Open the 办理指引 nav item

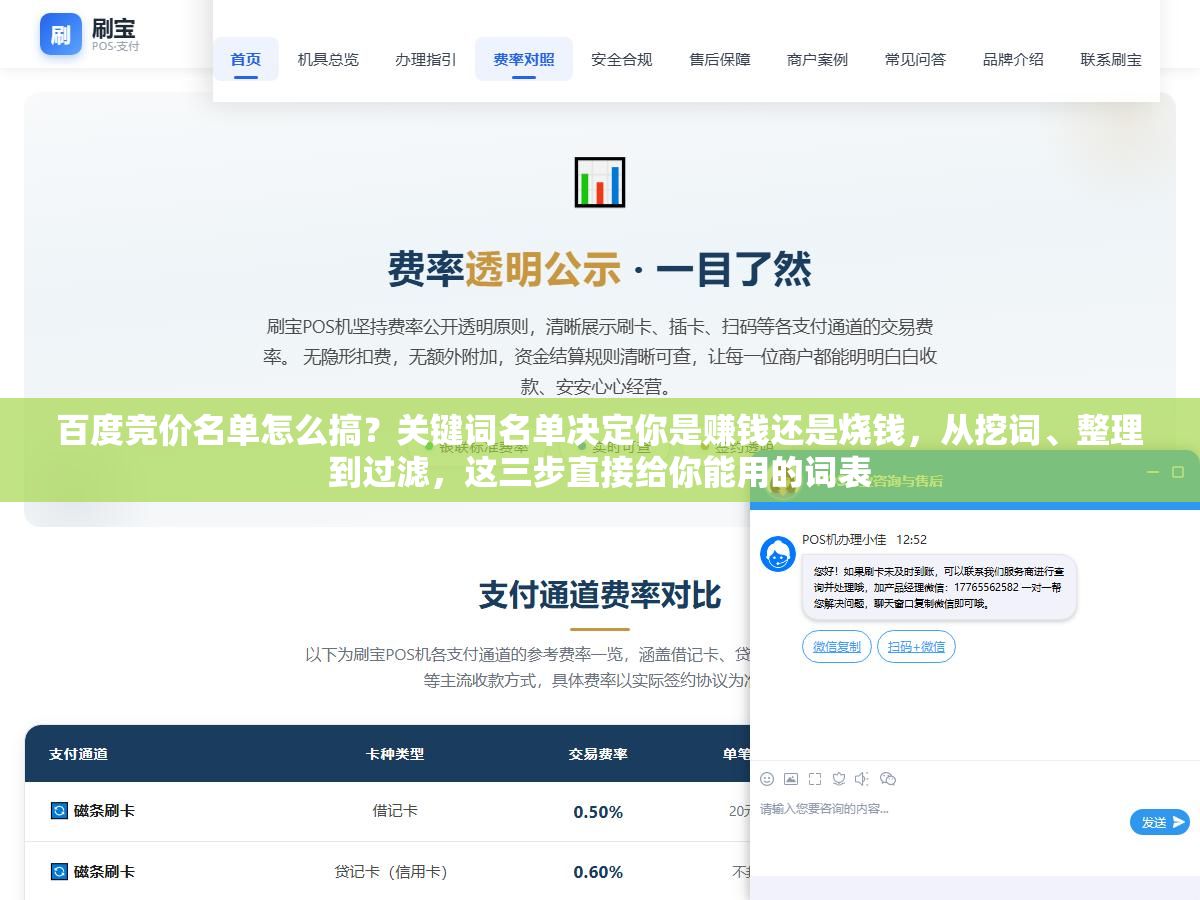pos(426,59)
